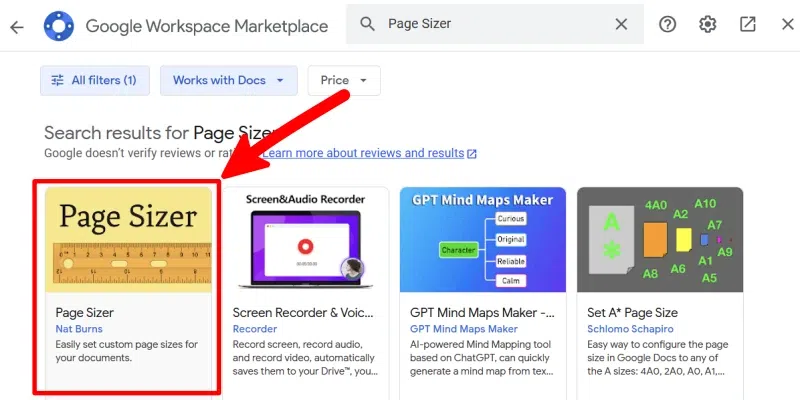Image resolution: width=800 pixels, height=400 pixels.
Task: Open GPT Mind Maps Maker developer link
Action: pyautogui.click(x=464, y=329)
